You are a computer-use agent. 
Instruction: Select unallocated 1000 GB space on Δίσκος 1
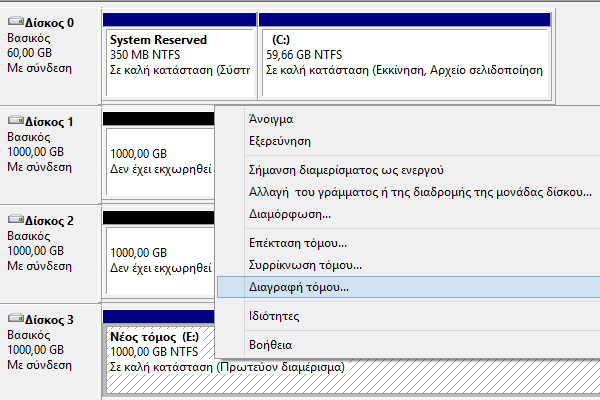click(x=160, y=162)
